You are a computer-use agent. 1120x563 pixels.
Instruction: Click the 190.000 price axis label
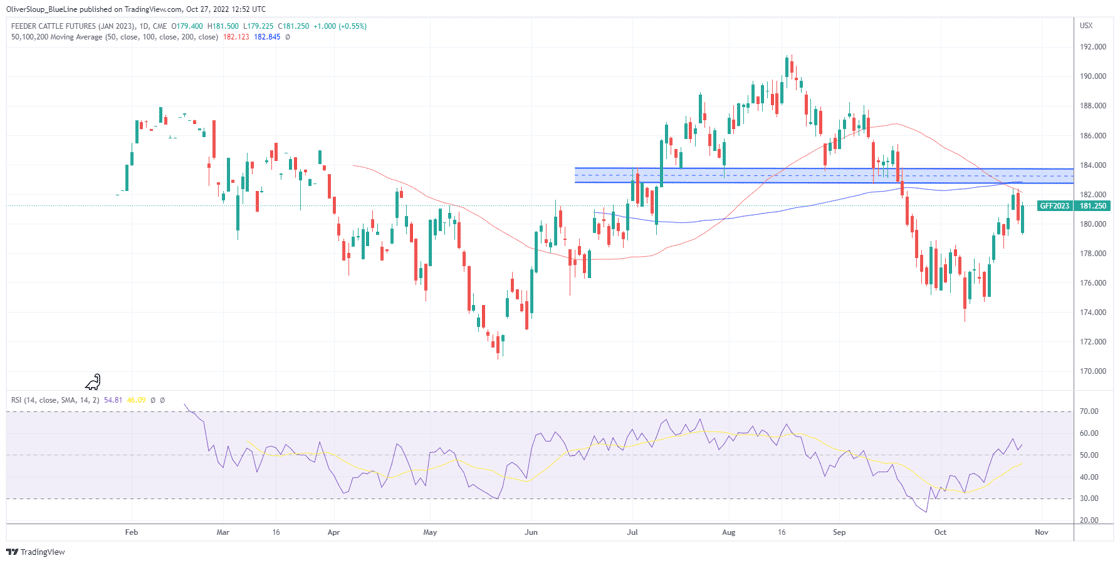coord(1092,76)
